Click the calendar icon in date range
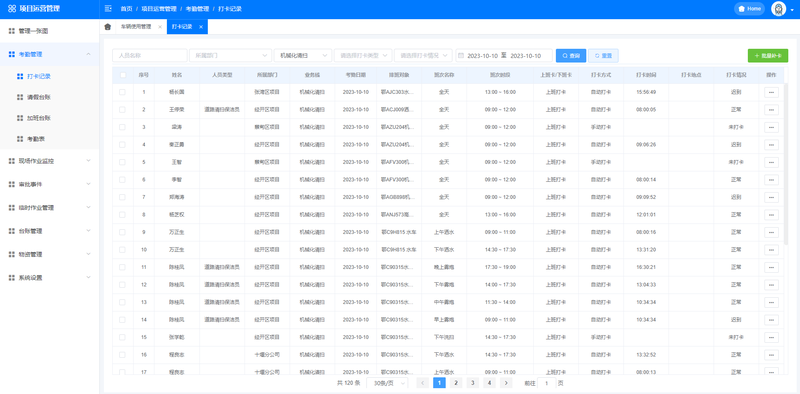Viewport: 800px width, 394px height. [x=460, y=55]
